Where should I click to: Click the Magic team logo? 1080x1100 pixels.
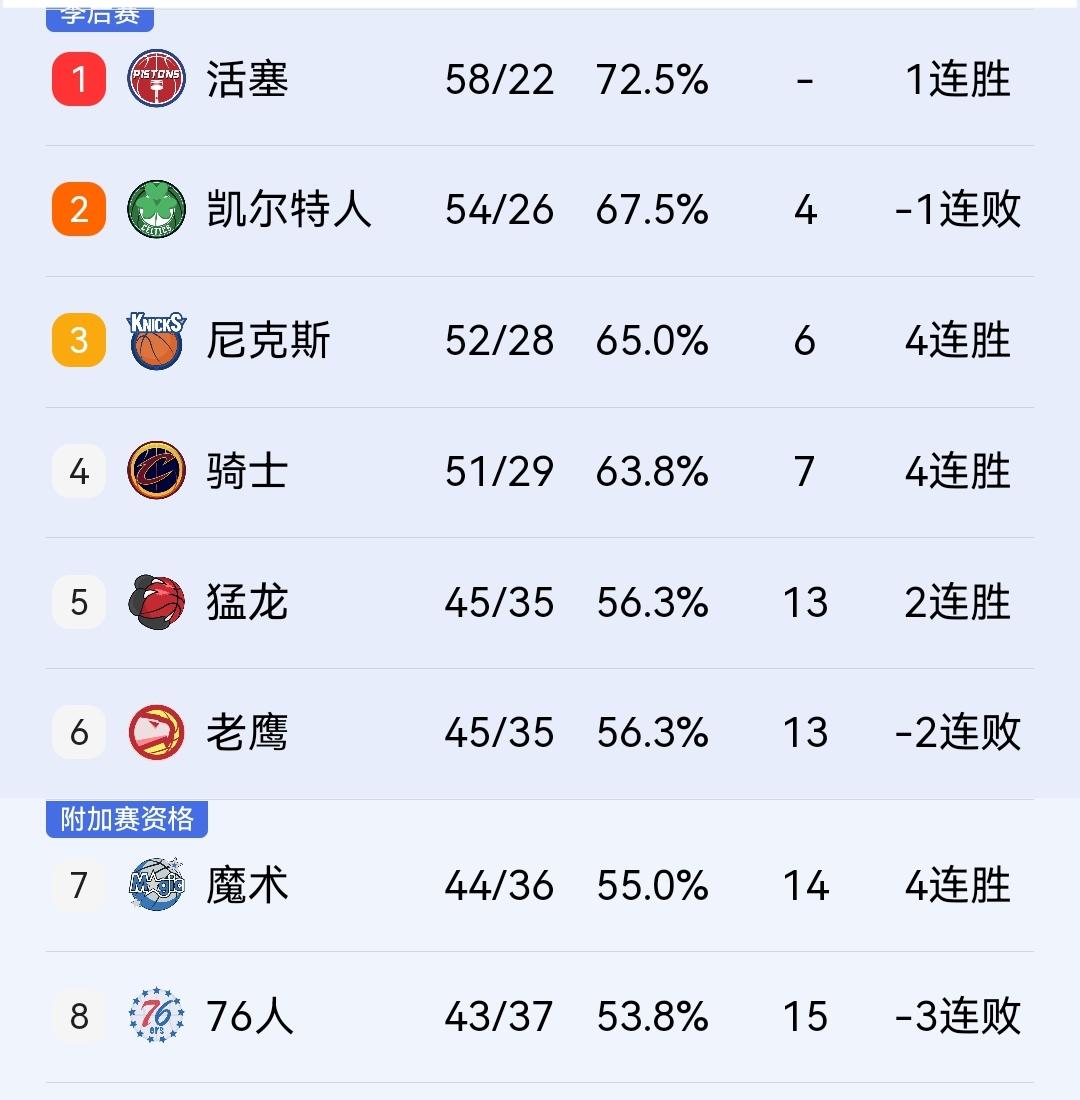tap(155, 885)
